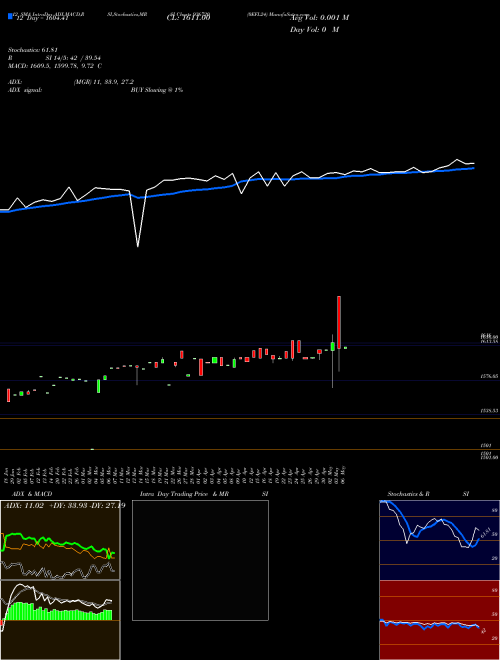Screen dimensions: 500x660
Task: Click the 'ADX signal:' label
Action: tap(25, 90)
